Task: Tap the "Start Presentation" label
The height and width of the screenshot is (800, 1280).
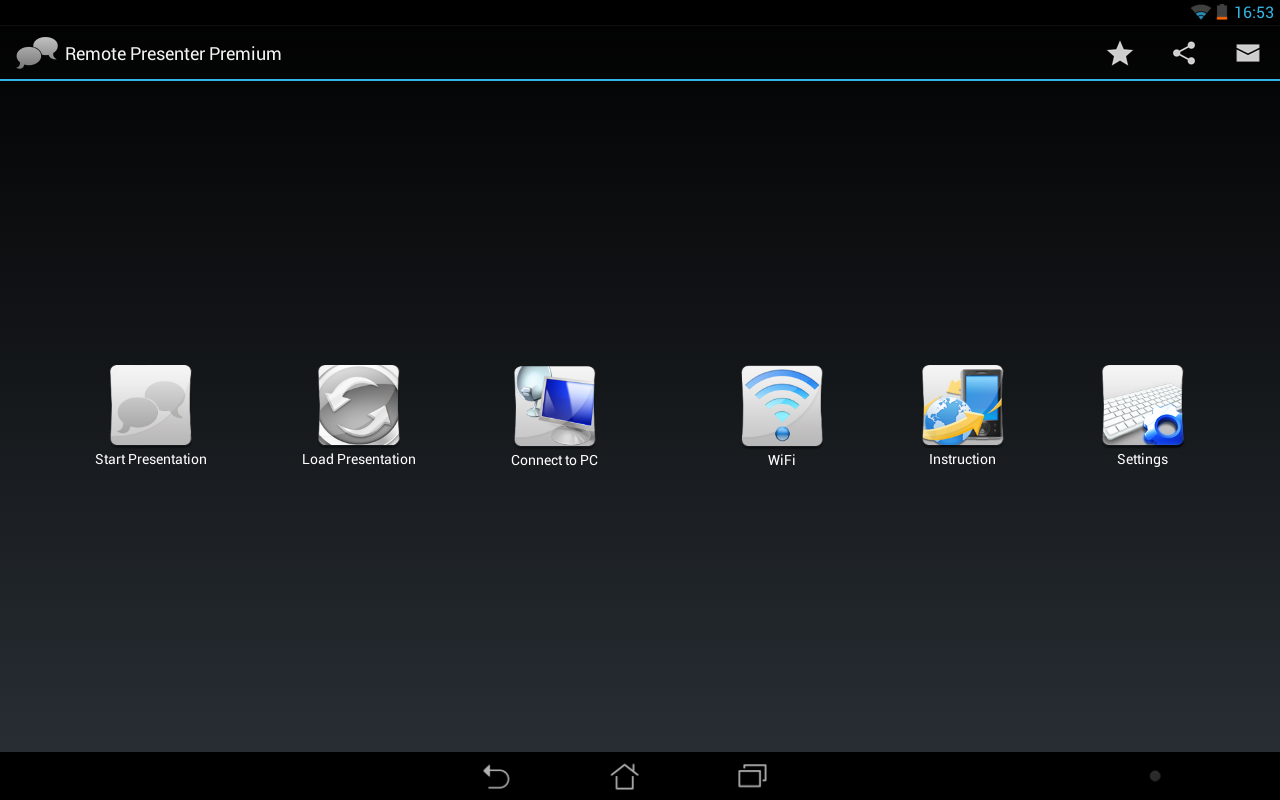Action: tap(151, 460)
